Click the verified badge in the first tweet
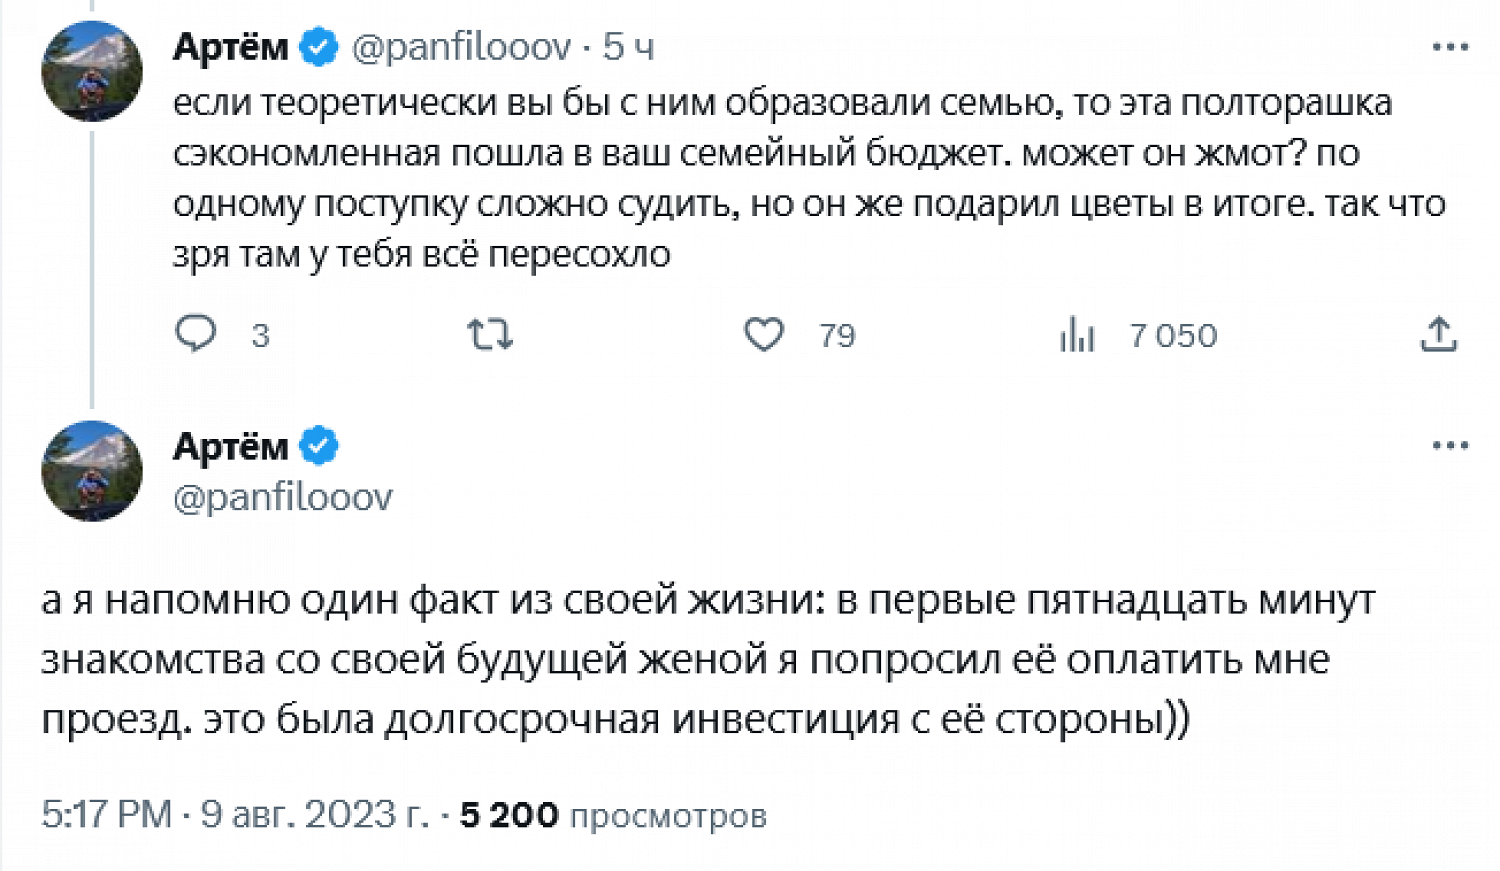The image size is (1500, 871). coord(319,47)
